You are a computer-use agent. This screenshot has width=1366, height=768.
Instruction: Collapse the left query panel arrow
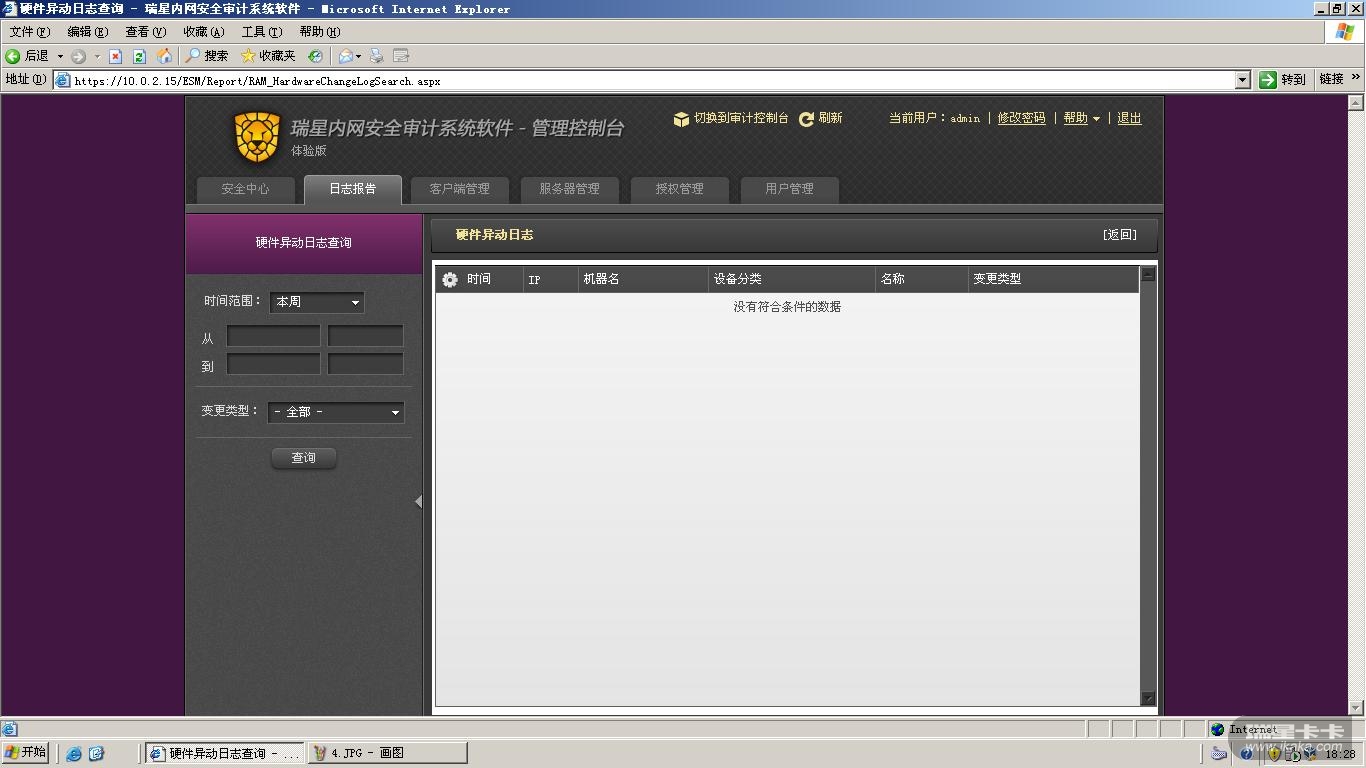[418, 502]
